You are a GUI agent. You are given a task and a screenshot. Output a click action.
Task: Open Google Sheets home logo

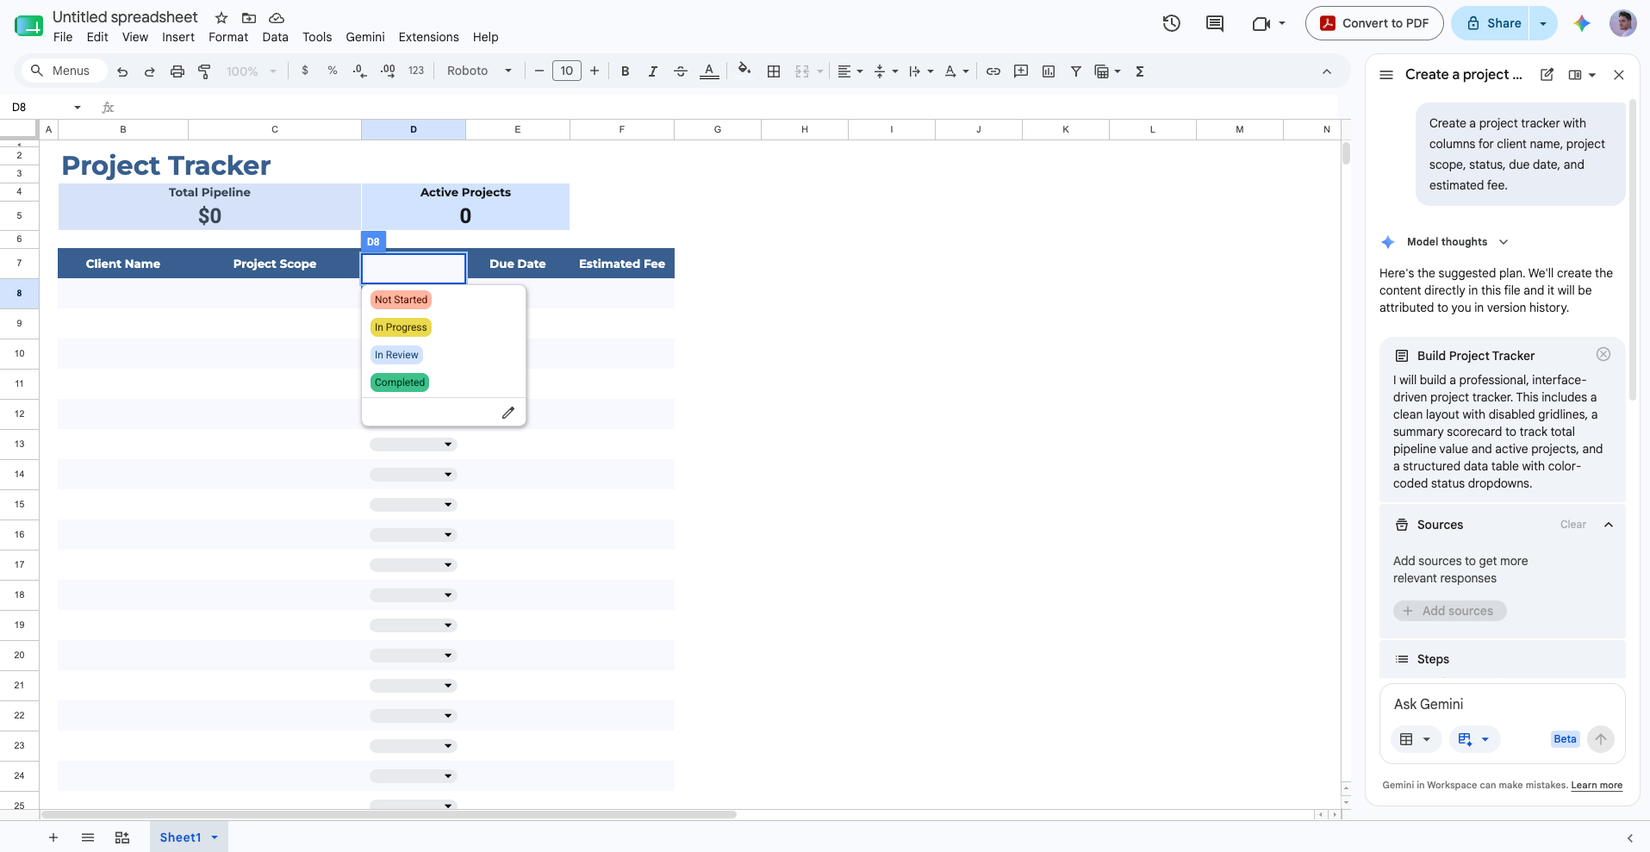[28, 25]
